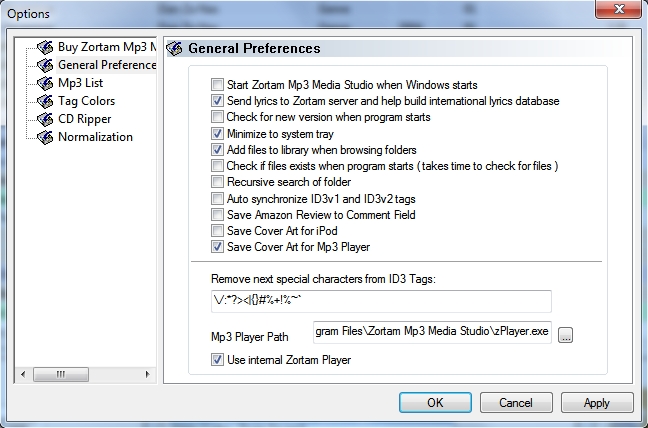
Task: Click the Buy Zortam Mp3 tree icon
Action: point(43,47)
